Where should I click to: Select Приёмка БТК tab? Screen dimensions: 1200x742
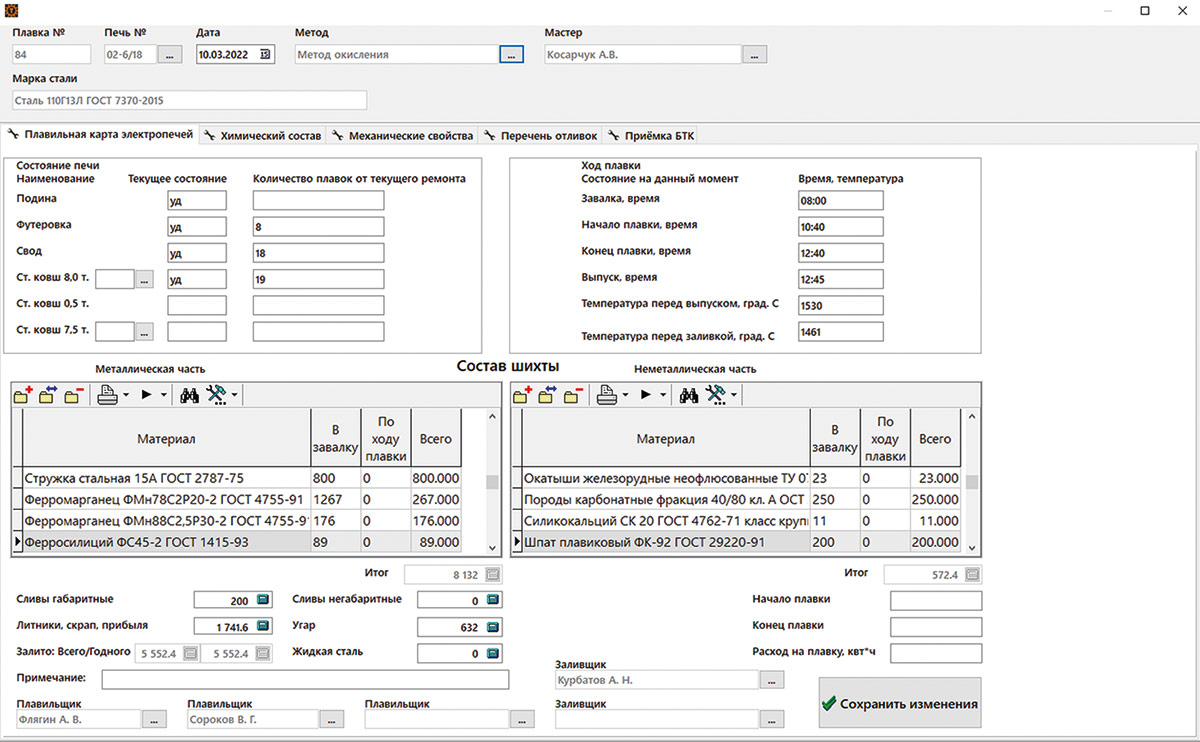pyautogui.click(x=651, y=135)
